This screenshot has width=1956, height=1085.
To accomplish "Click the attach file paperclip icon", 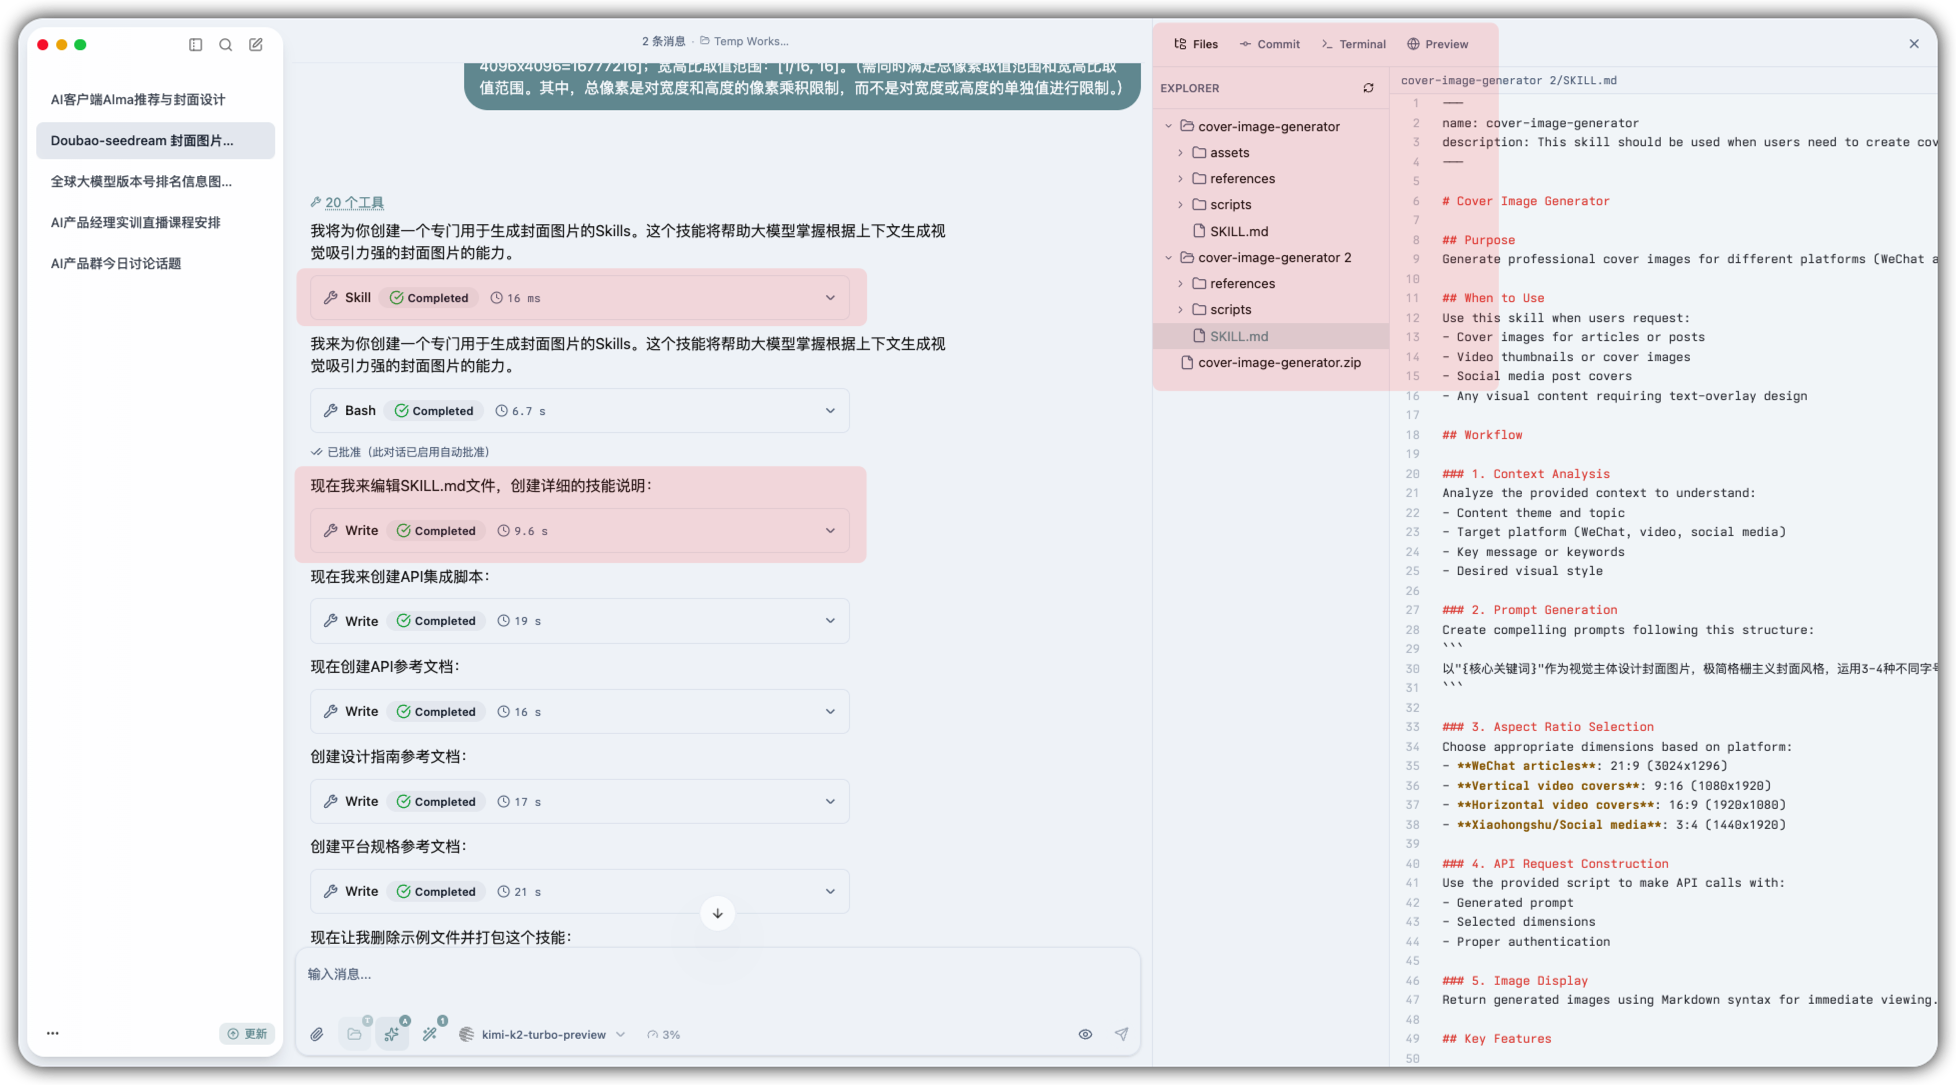I will [317, 1034].
